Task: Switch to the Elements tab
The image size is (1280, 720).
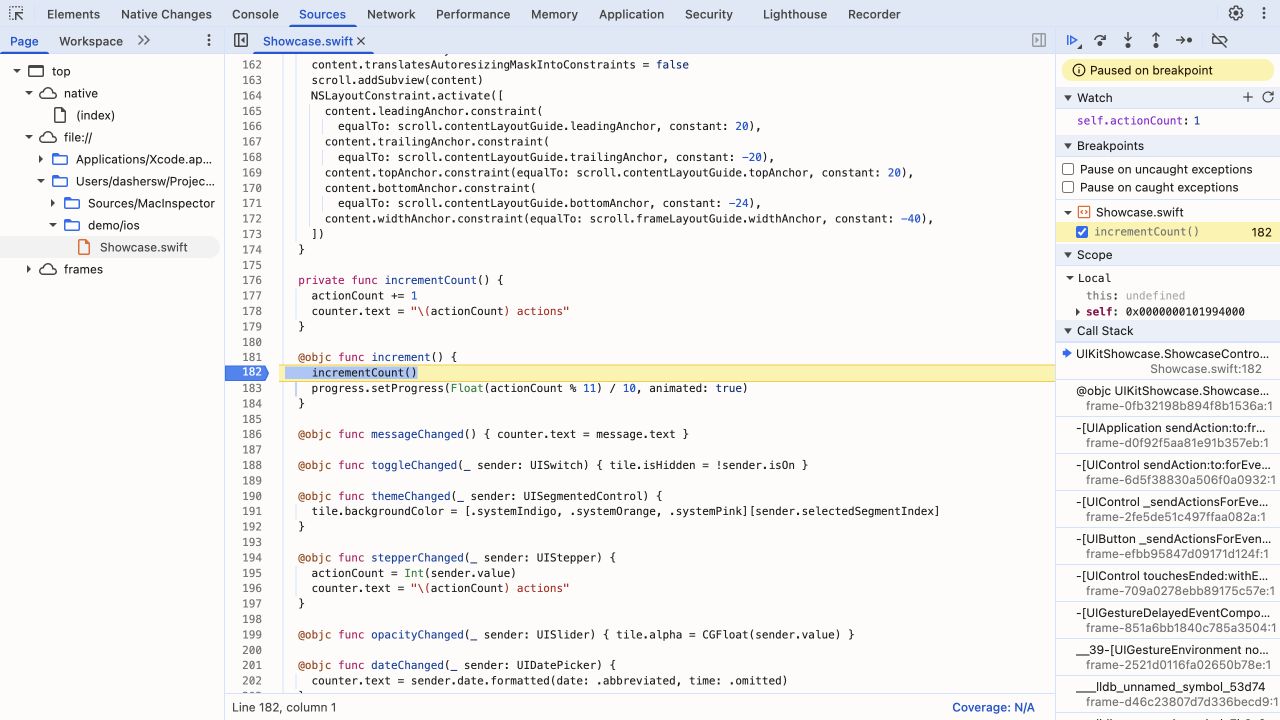Action: click(73, 14)
